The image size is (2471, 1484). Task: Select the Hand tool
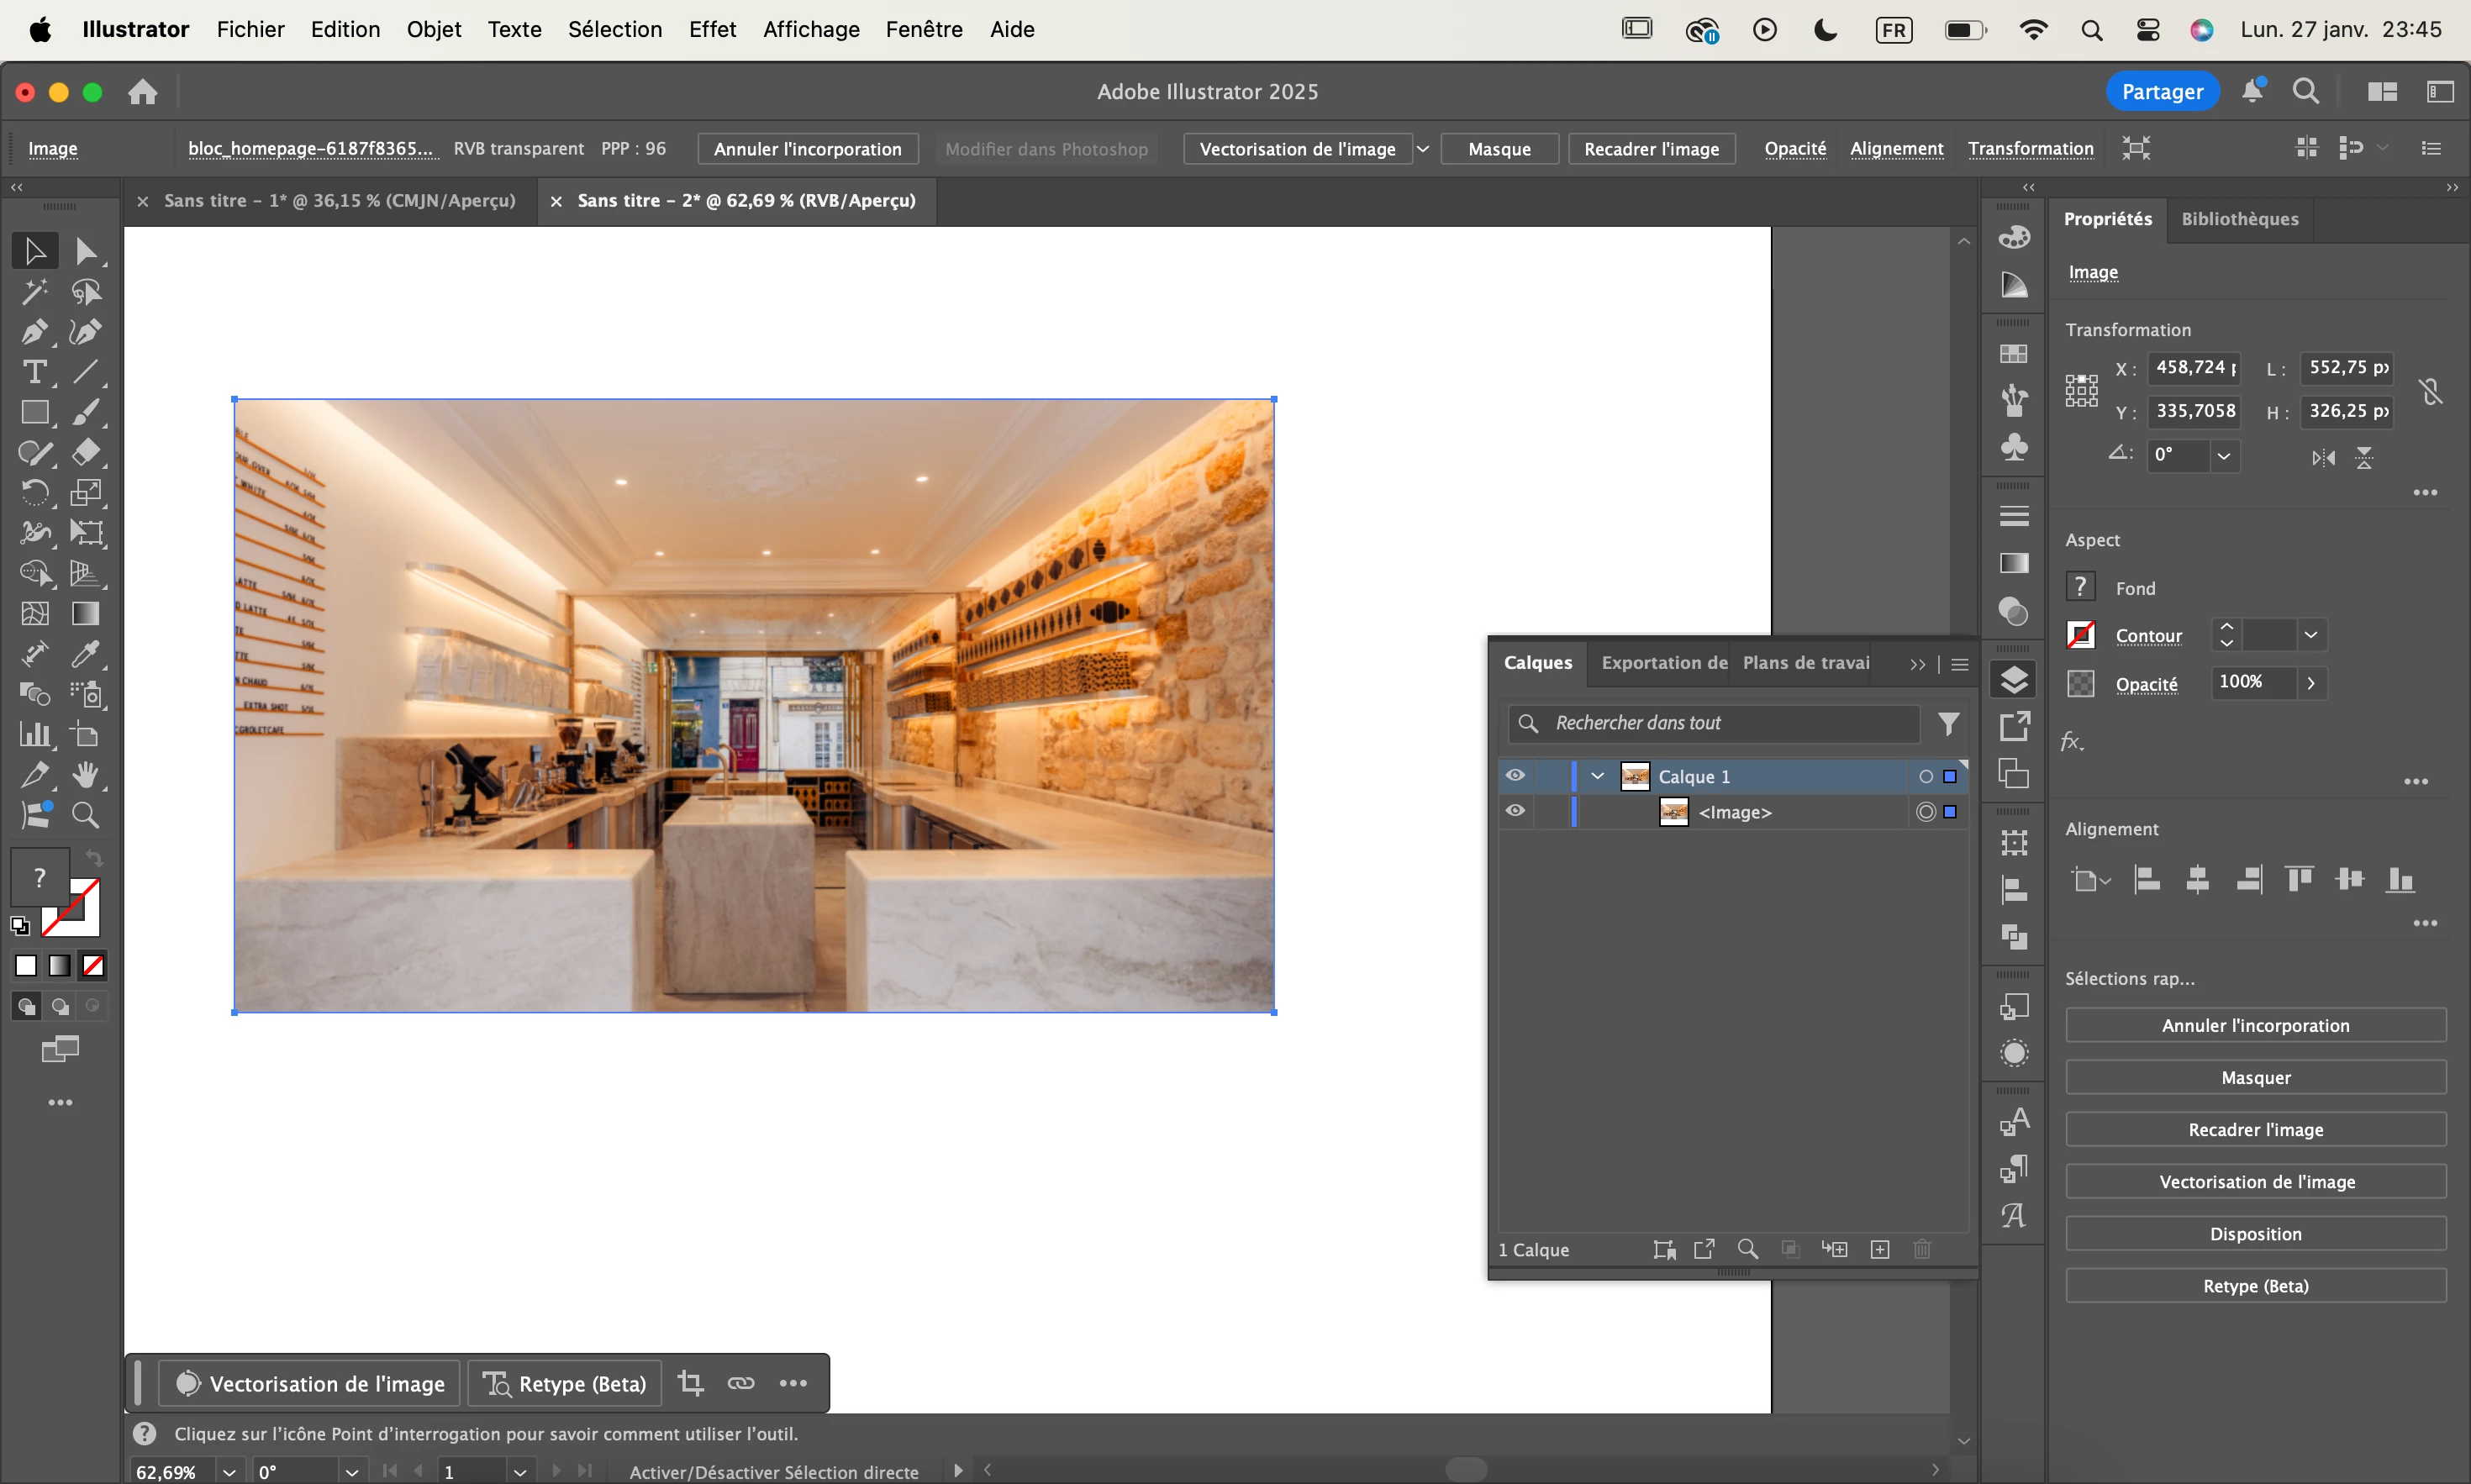[x=86, y=775]
